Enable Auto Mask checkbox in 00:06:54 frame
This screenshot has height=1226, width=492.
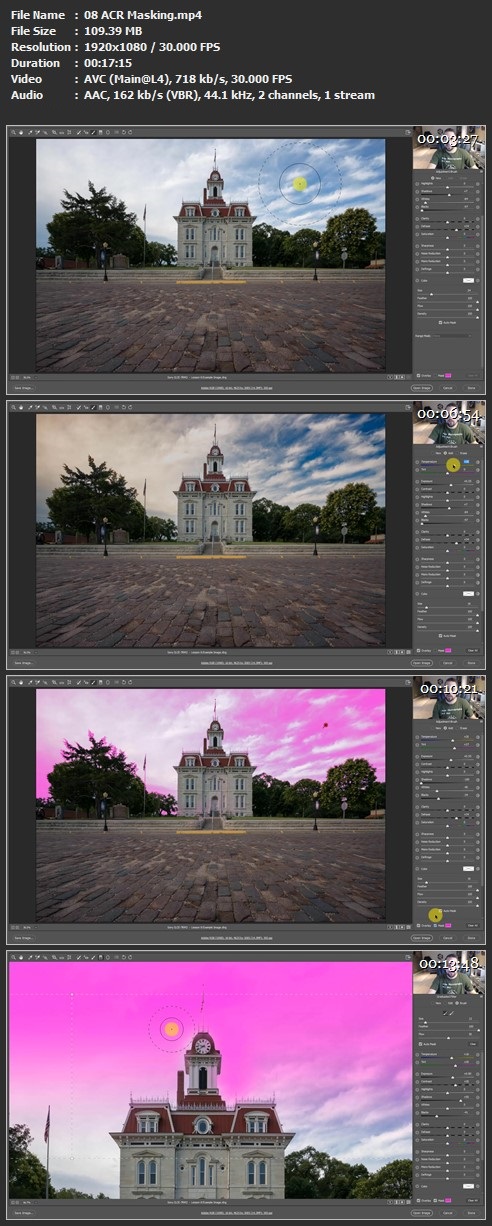click(440, 636)
